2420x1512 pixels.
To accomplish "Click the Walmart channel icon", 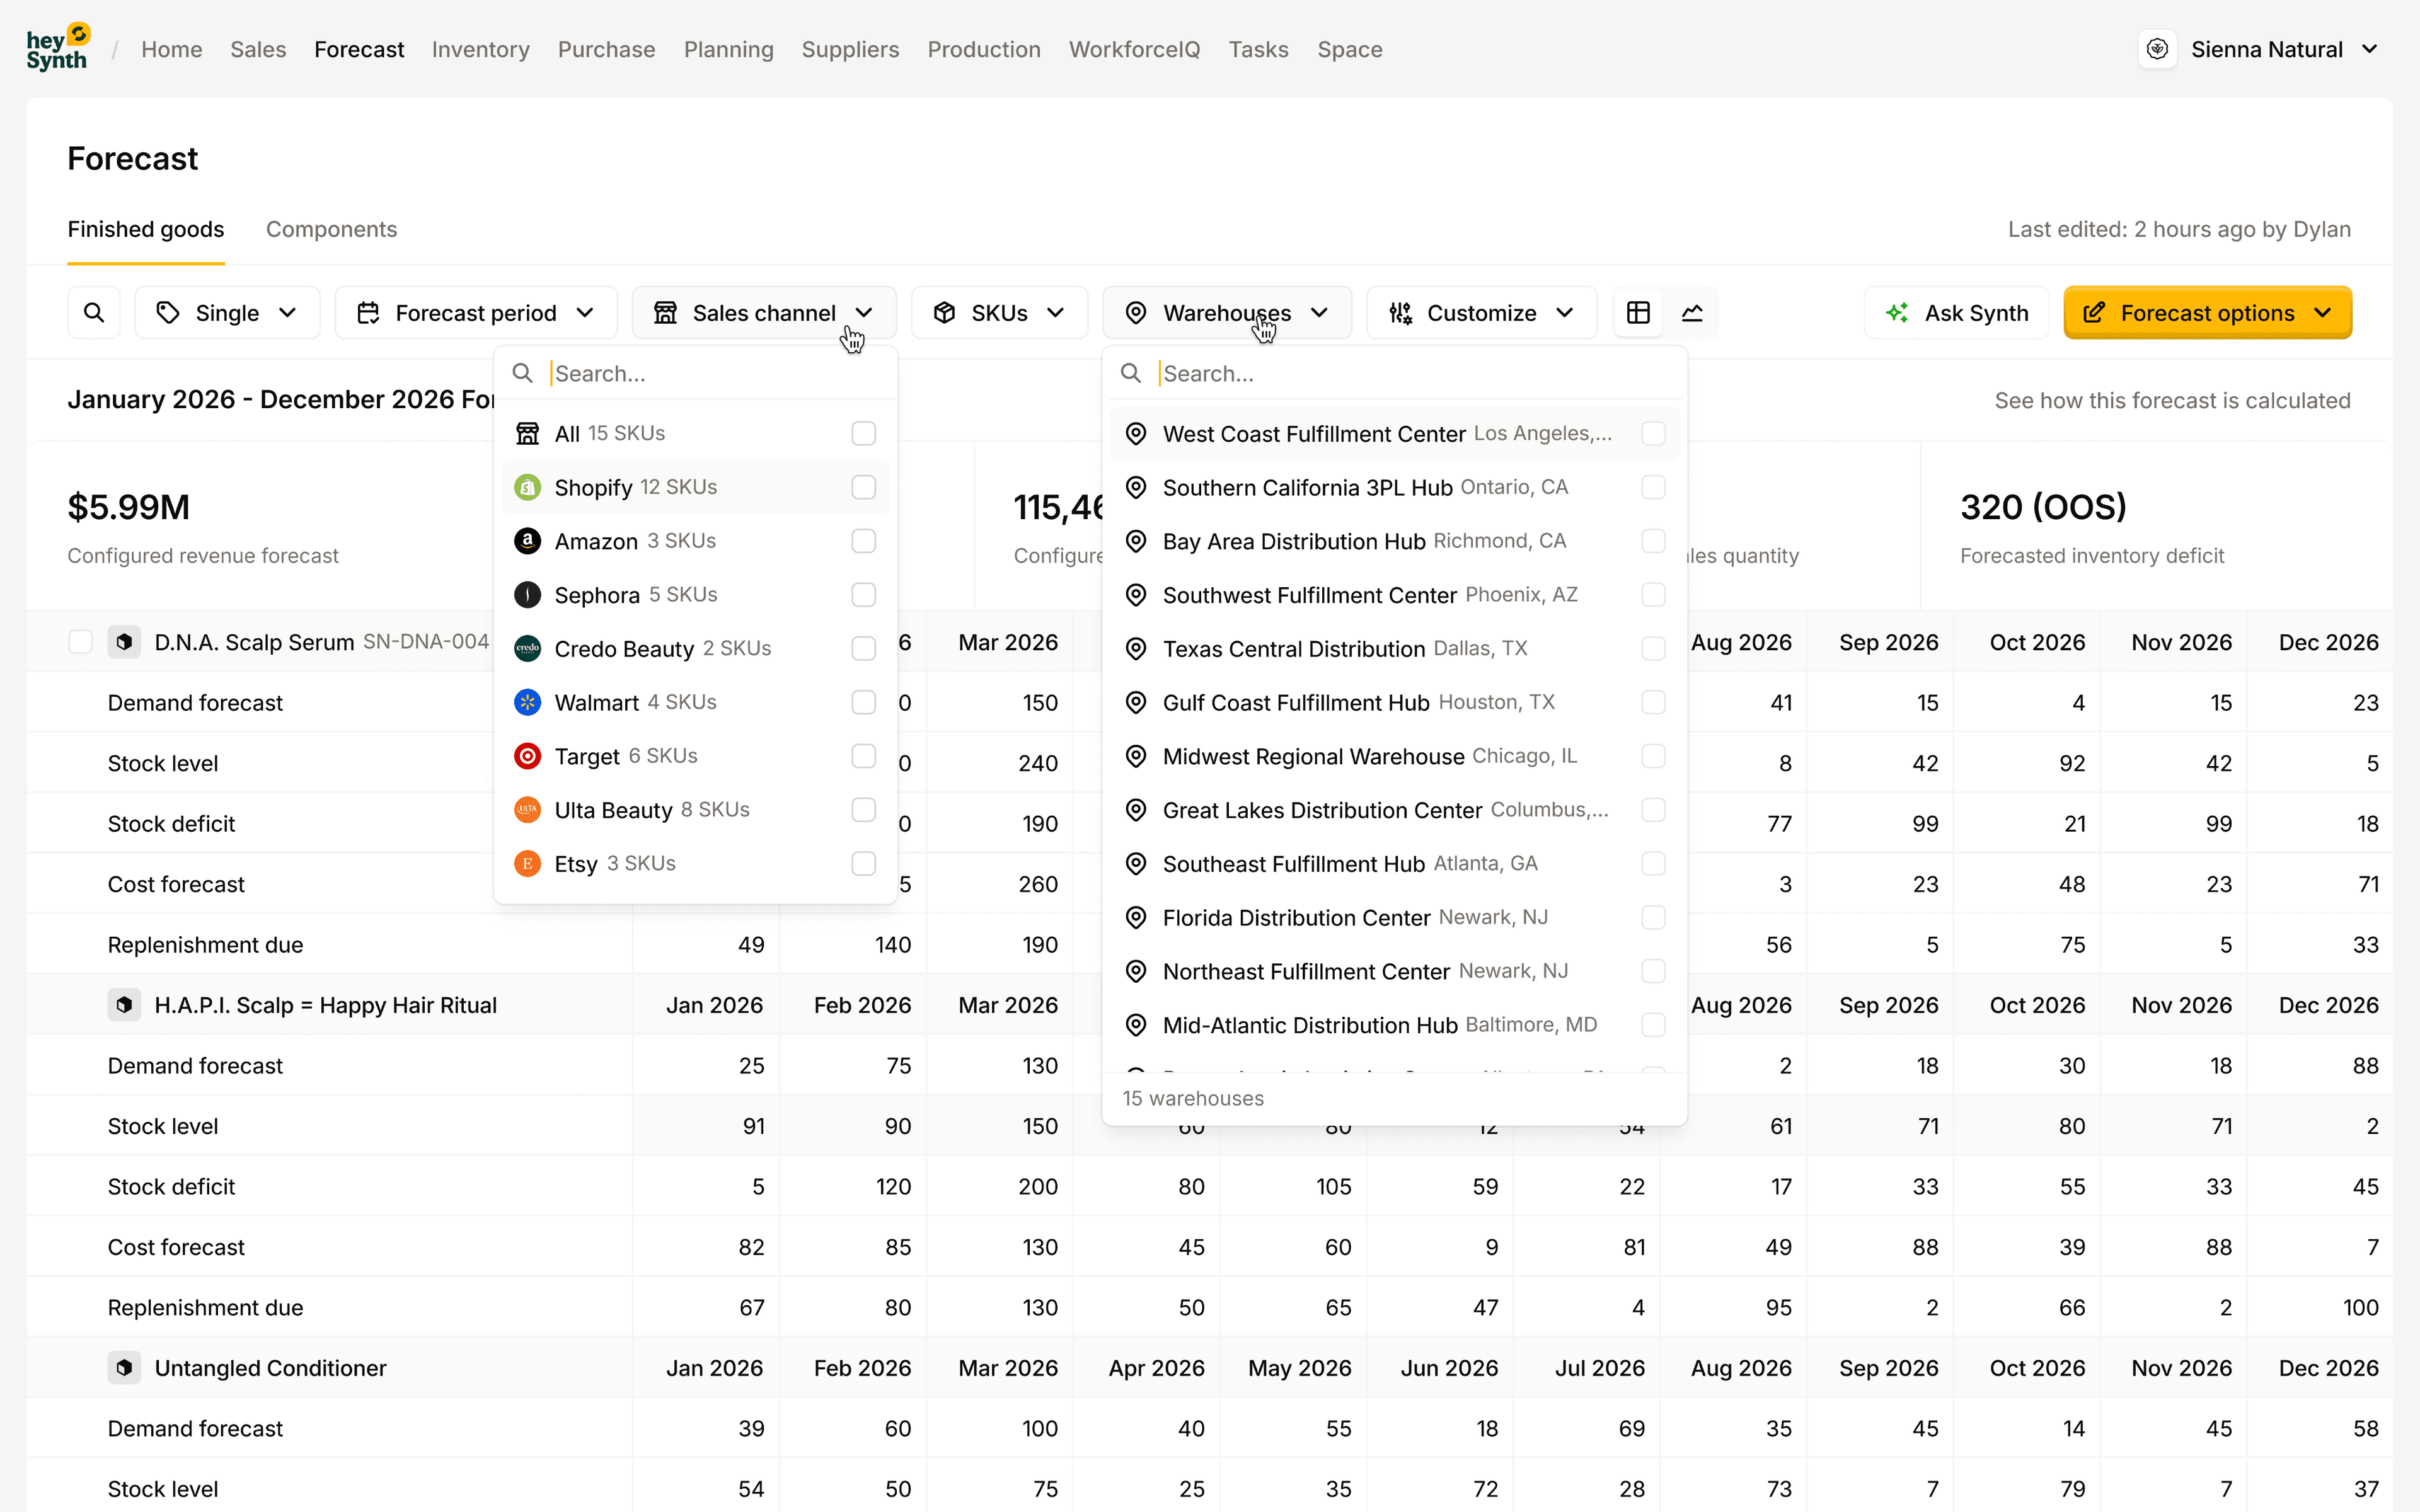I will coord(527,702).
